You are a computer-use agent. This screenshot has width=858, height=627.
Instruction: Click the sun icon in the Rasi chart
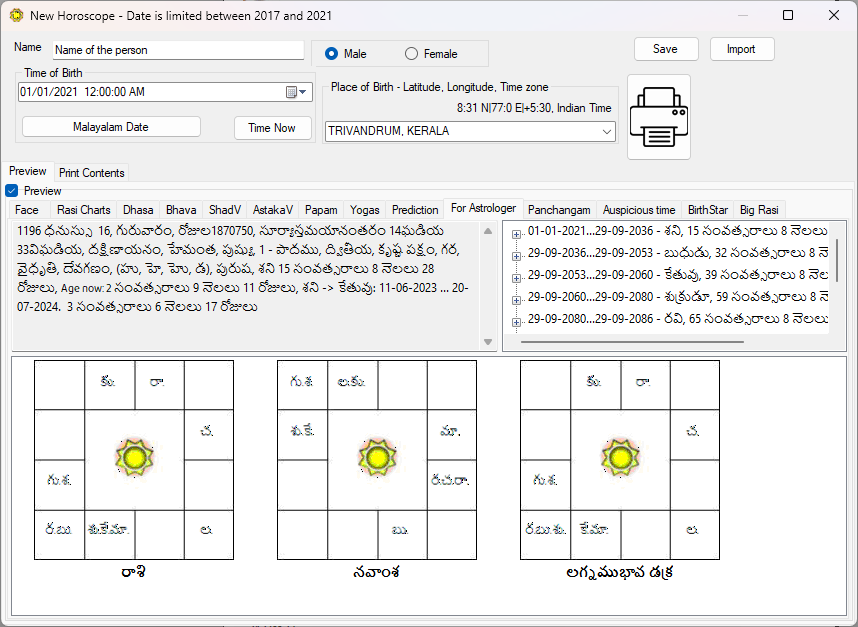coord(135,457)
